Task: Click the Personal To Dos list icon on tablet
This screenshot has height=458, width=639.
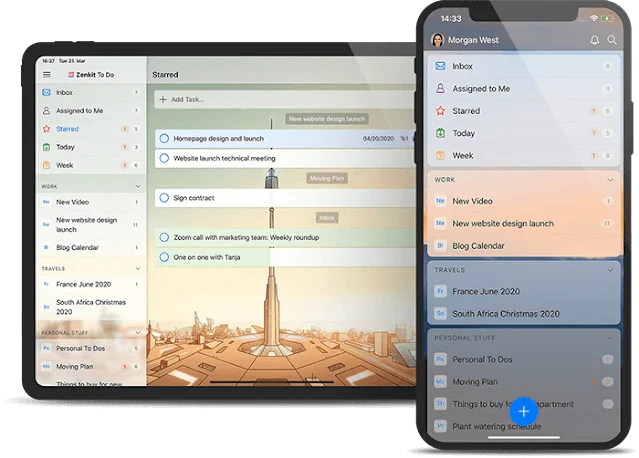Action: pyautogui.click(x=46, y=348)
